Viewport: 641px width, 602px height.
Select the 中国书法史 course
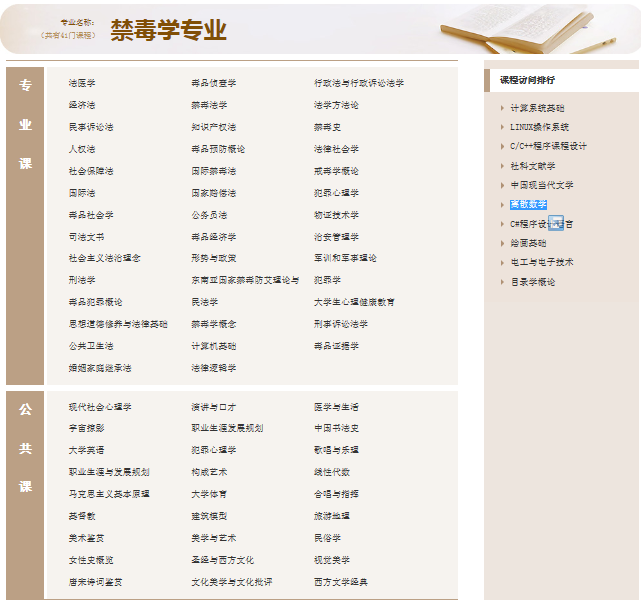336,428
